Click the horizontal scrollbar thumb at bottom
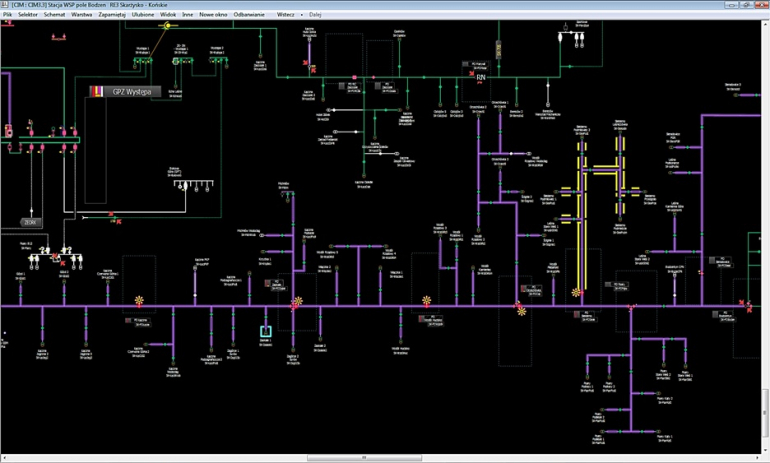Image resolution: width=770 pixels, height=463 pixels. pyautogui.click(x=363, y=458)
